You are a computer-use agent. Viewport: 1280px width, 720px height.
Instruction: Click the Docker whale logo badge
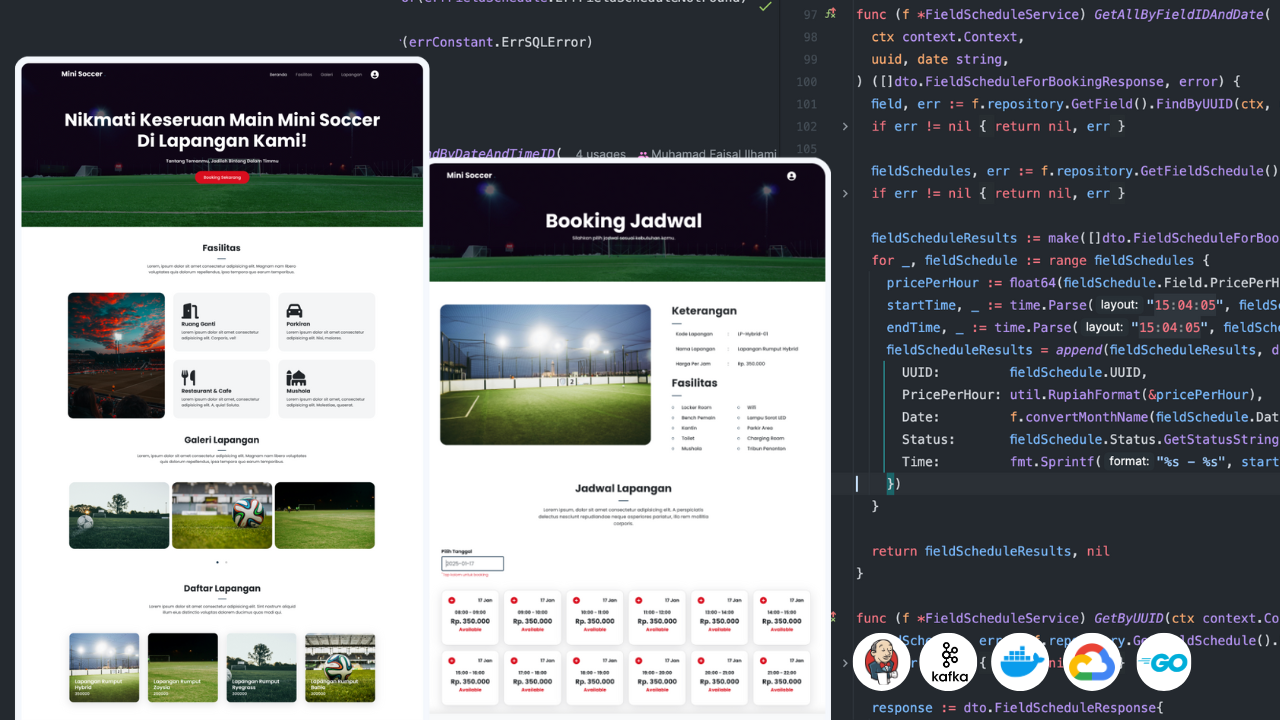click(x=1021, y=662)
